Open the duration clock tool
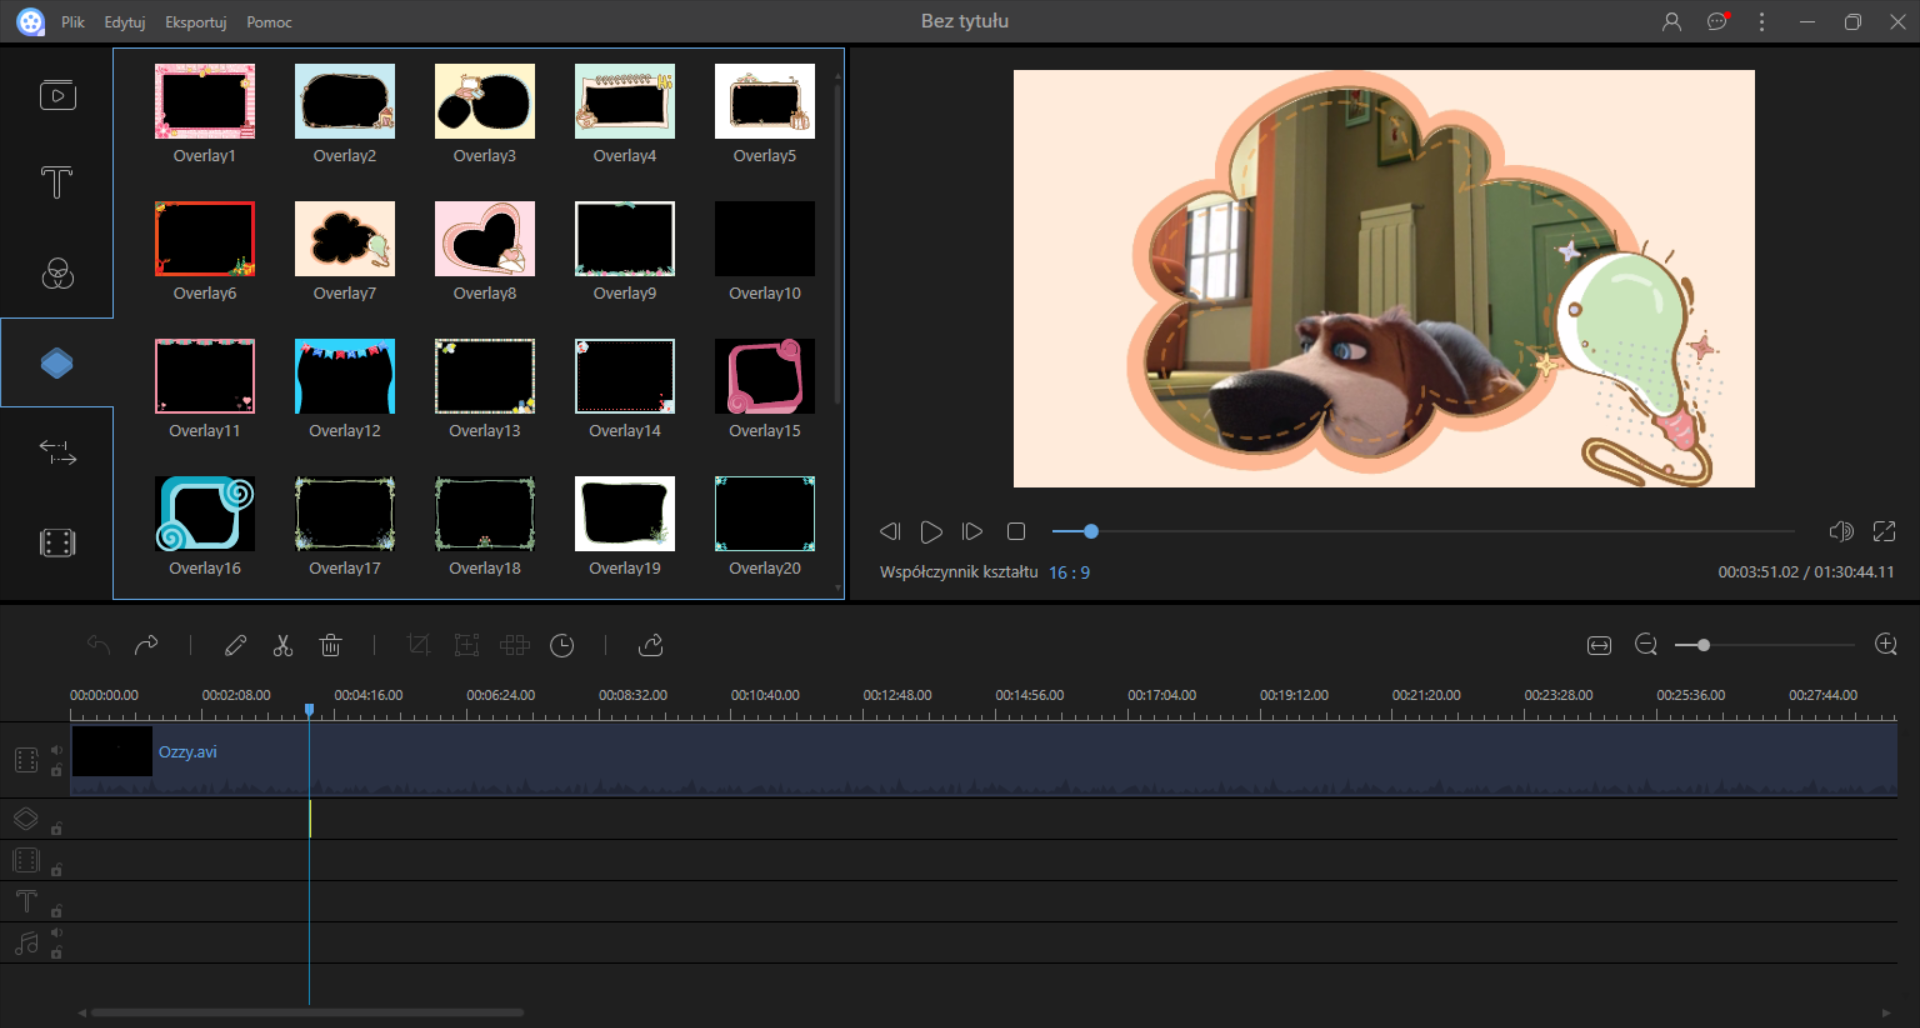The image size is (1920, 1028). pos(562,646)
